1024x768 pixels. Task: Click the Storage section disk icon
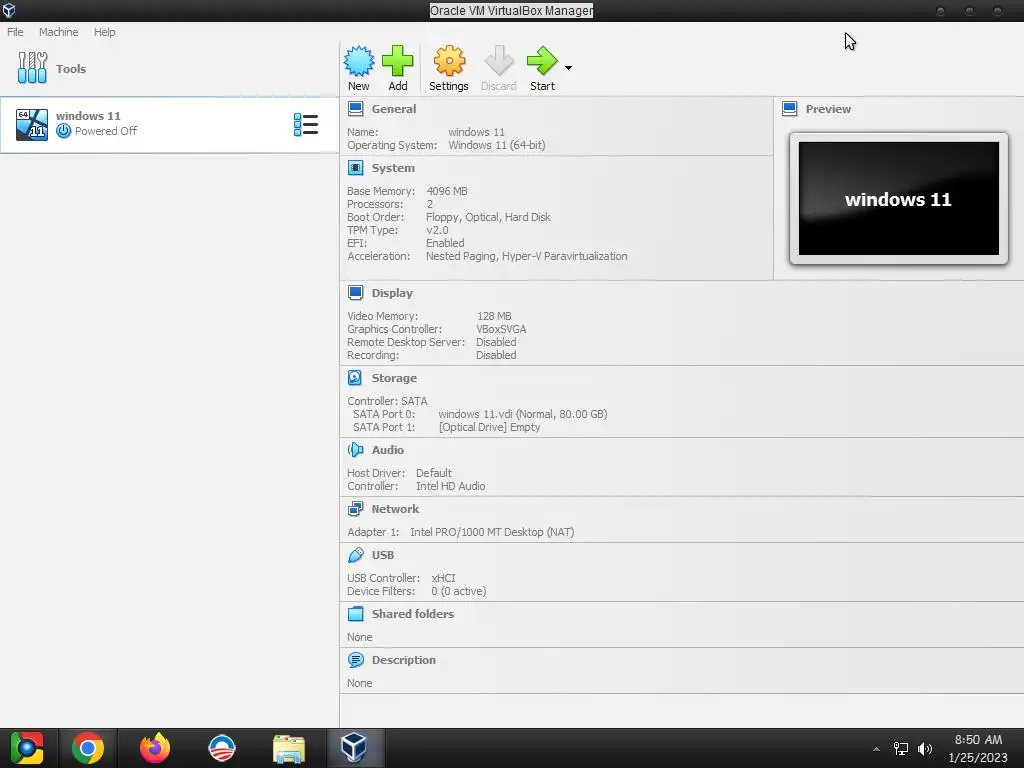[x=355, y=378]
